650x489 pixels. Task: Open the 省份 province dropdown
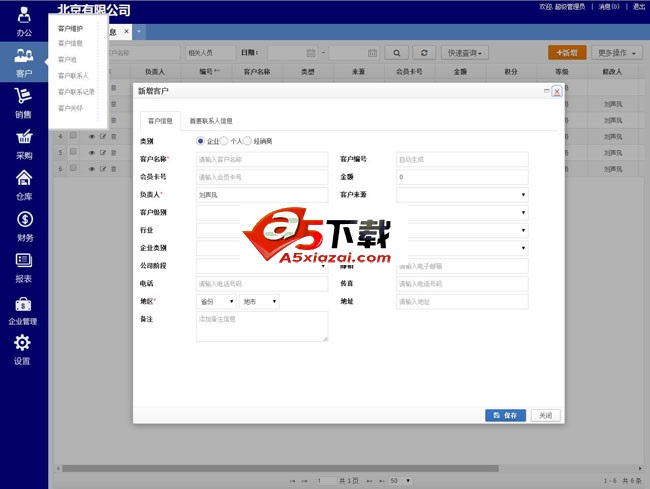[216, 301]
